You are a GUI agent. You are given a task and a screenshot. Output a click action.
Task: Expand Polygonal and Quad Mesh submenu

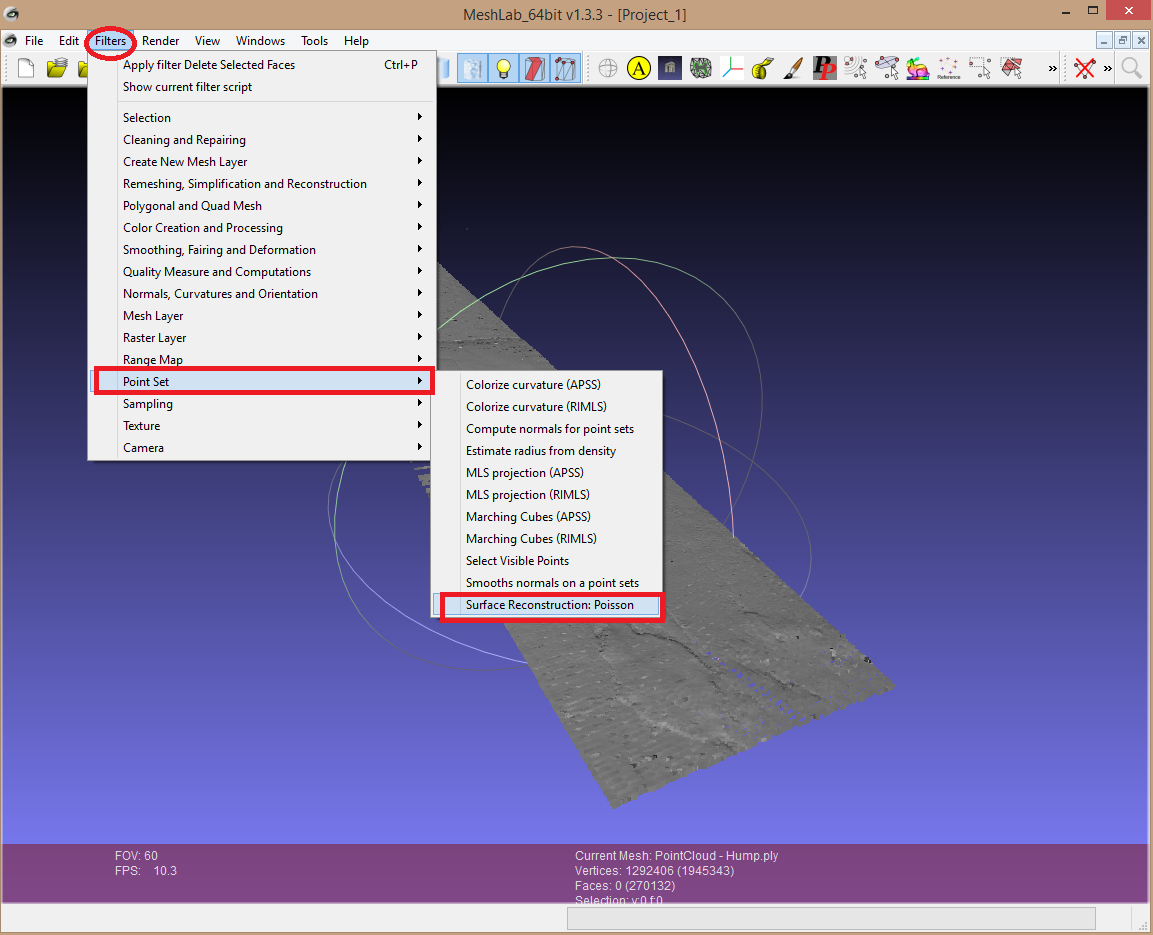coord(262,206)
